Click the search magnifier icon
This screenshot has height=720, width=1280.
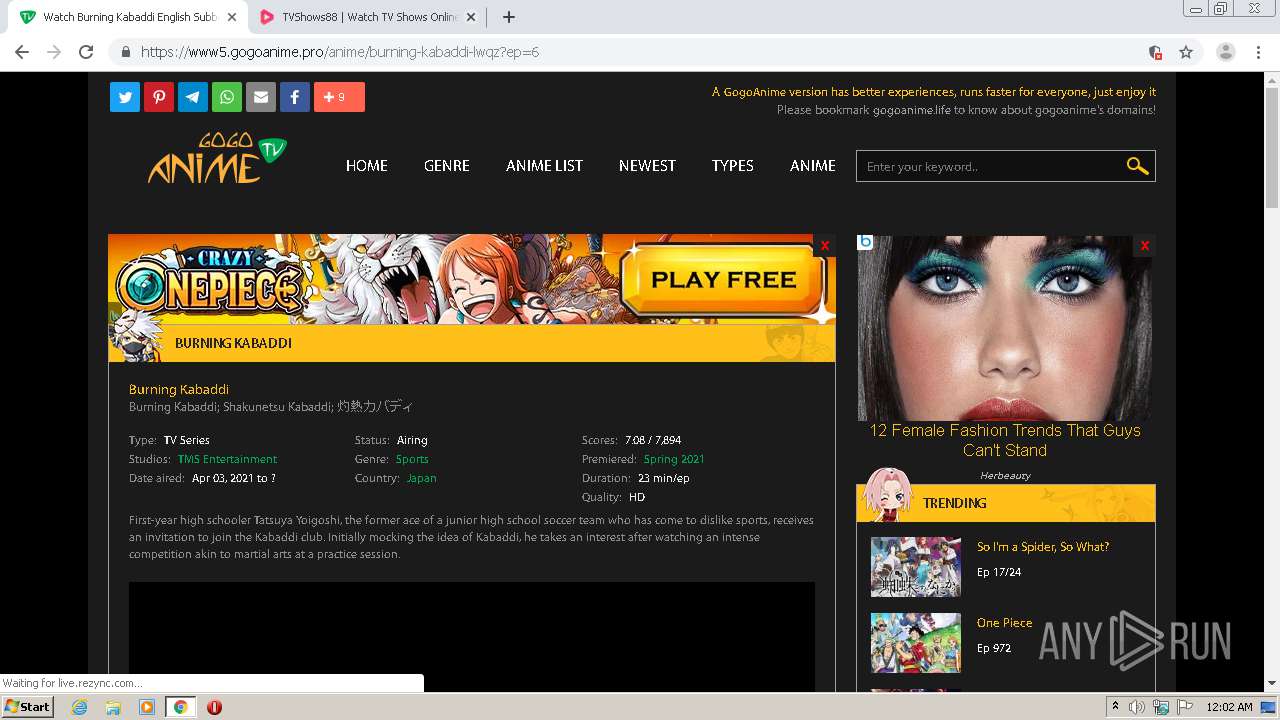click(x=1137, y=166)
